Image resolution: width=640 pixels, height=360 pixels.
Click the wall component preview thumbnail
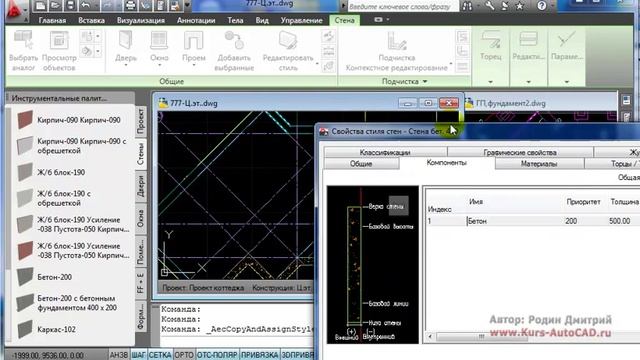[x=373, y=264]
